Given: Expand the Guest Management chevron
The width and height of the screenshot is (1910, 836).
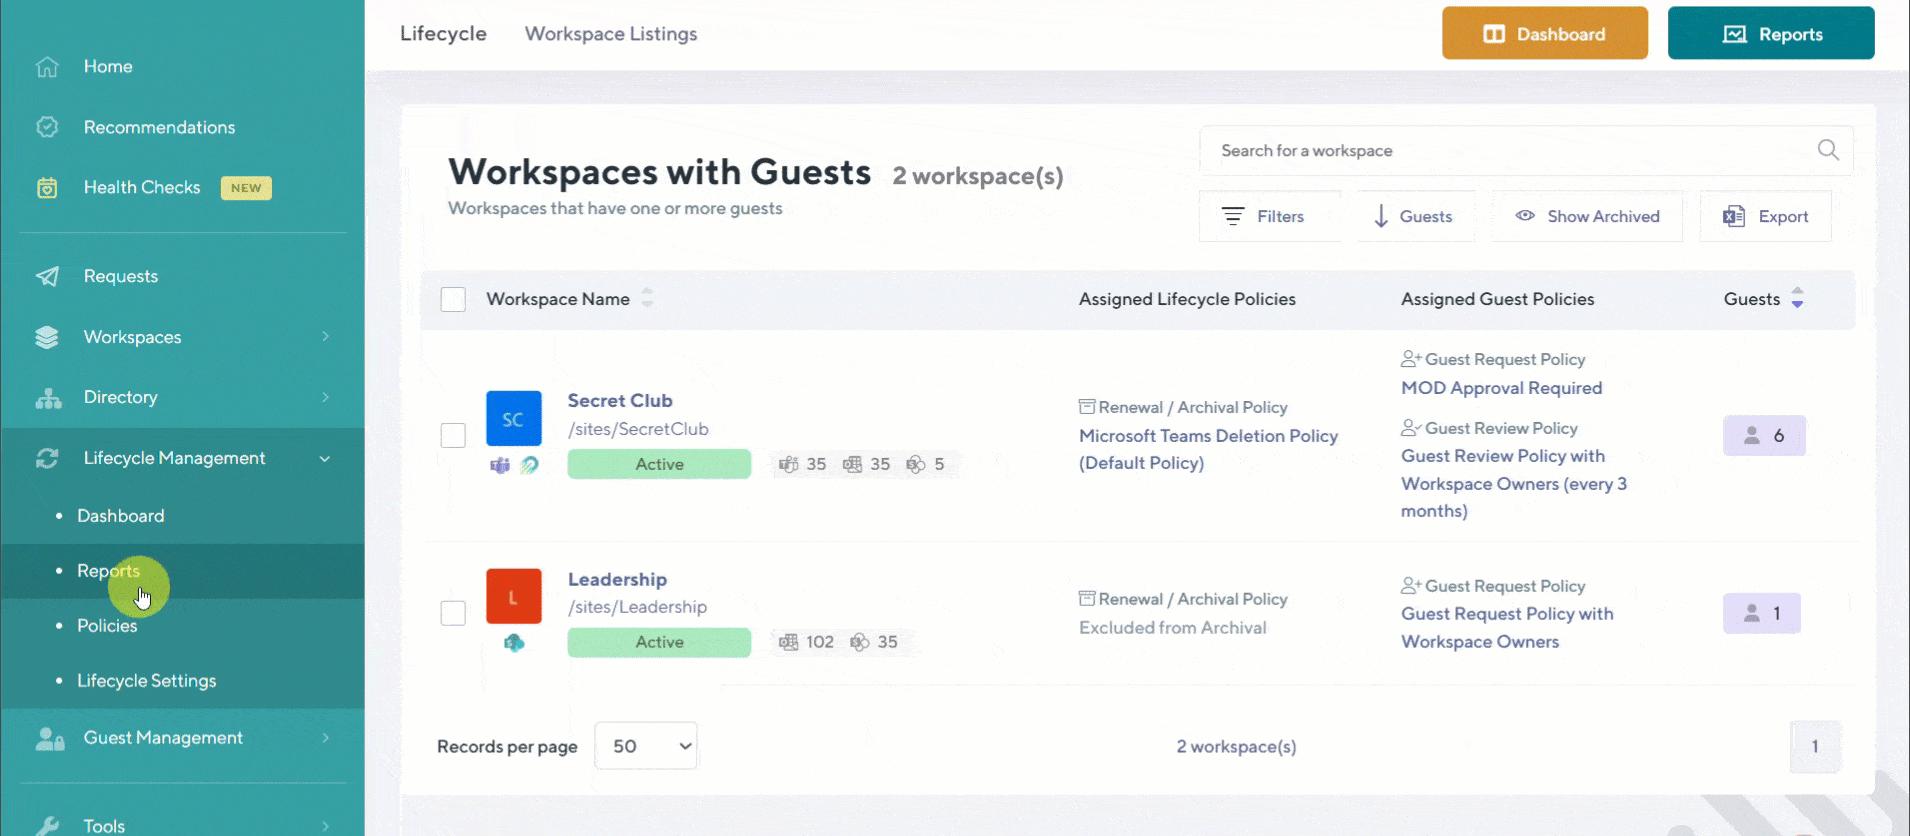Looking at the screenshot, I should coord(325,738).
